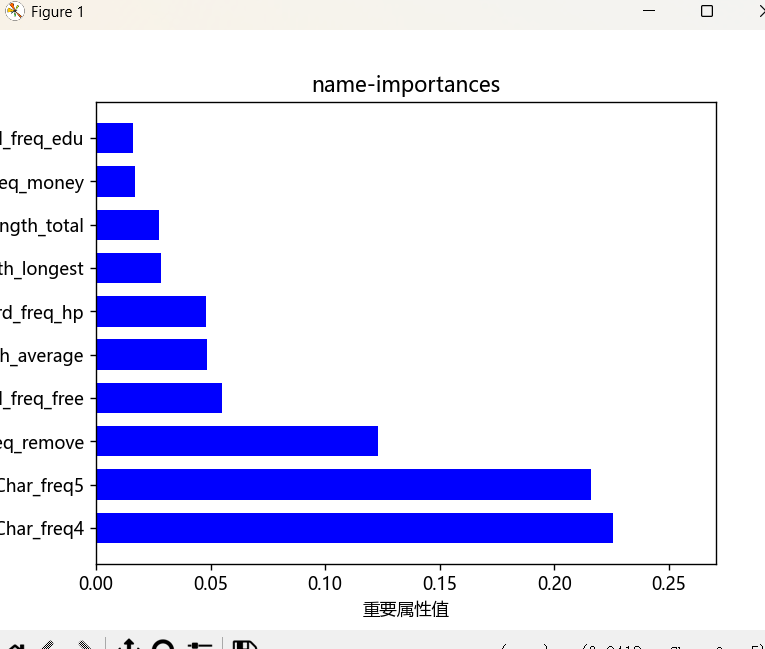Select the Pan axes tool in toolbar
The height and width of the screenshot is (649, 765).
point(129,645)
